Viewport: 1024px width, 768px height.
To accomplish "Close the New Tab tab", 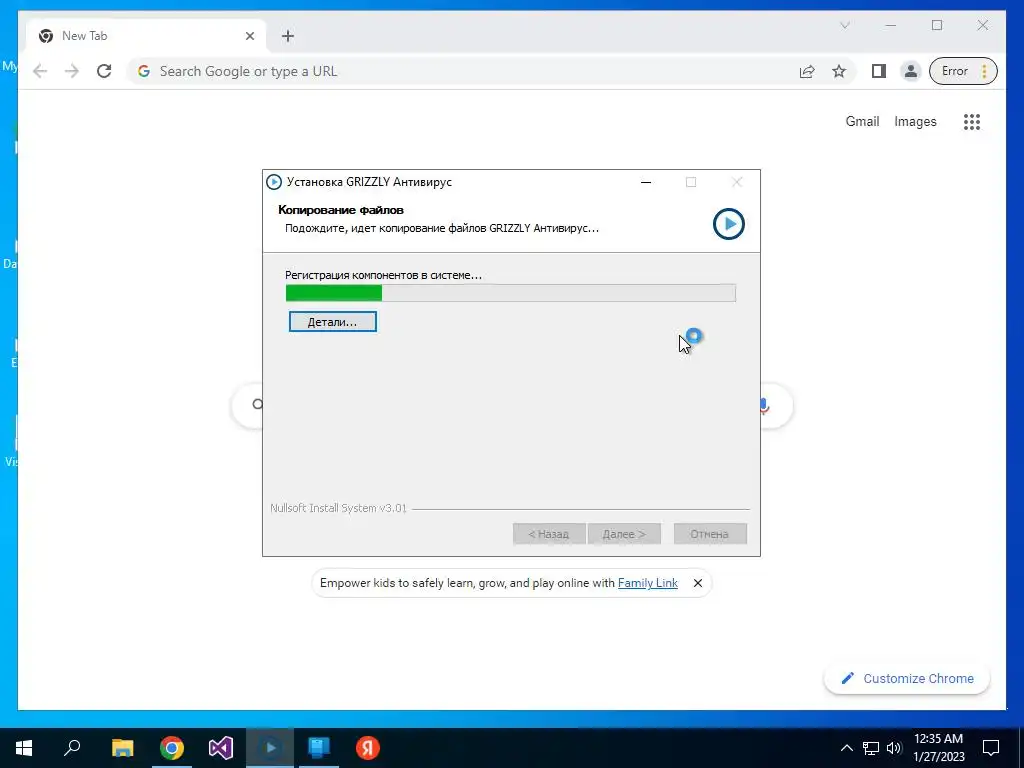I will tap(249, 36).
